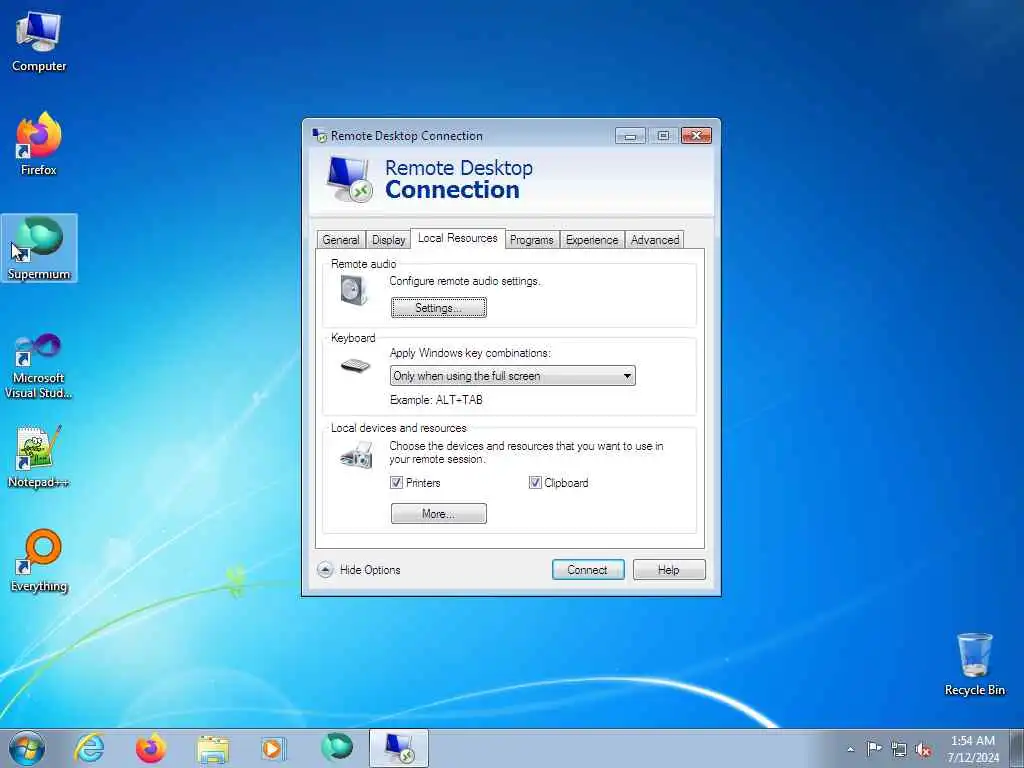This screenshot has height=768, width=1024.
Task: Open Action Center flag tray icon
Action: (x=874, y=748)
